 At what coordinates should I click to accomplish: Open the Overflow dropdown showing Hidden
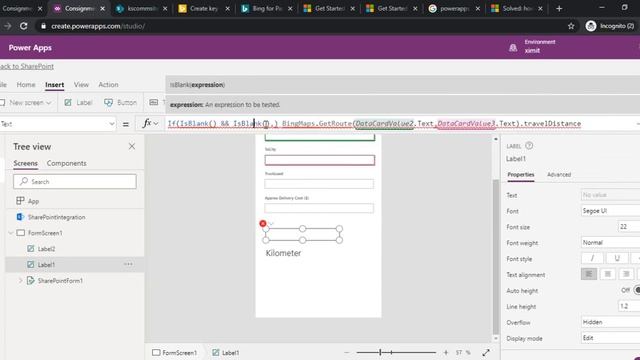611,322
